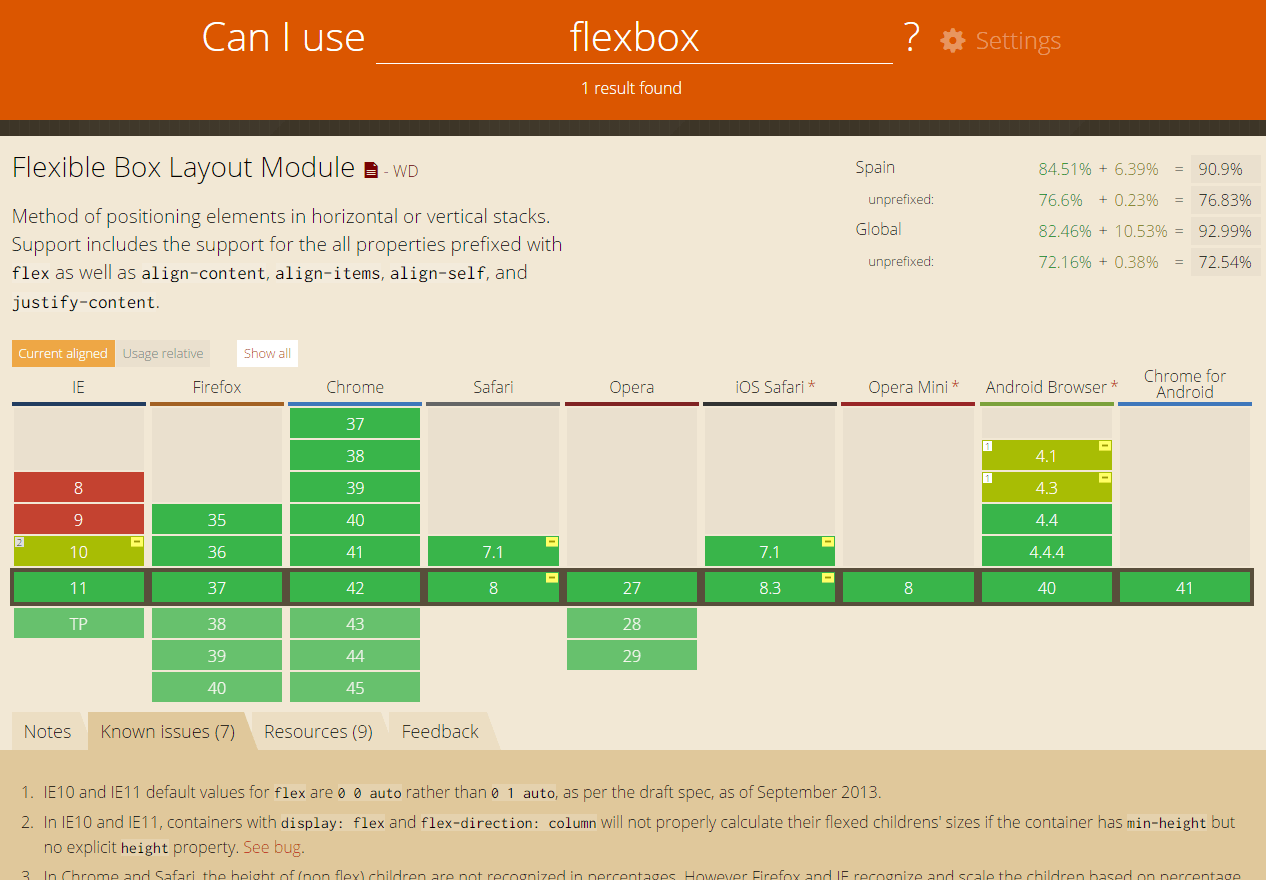The height and width of the screenshot is (880, 1266).
Task: Click the Opera 28 cell
Action: click(x=632, y=623)
